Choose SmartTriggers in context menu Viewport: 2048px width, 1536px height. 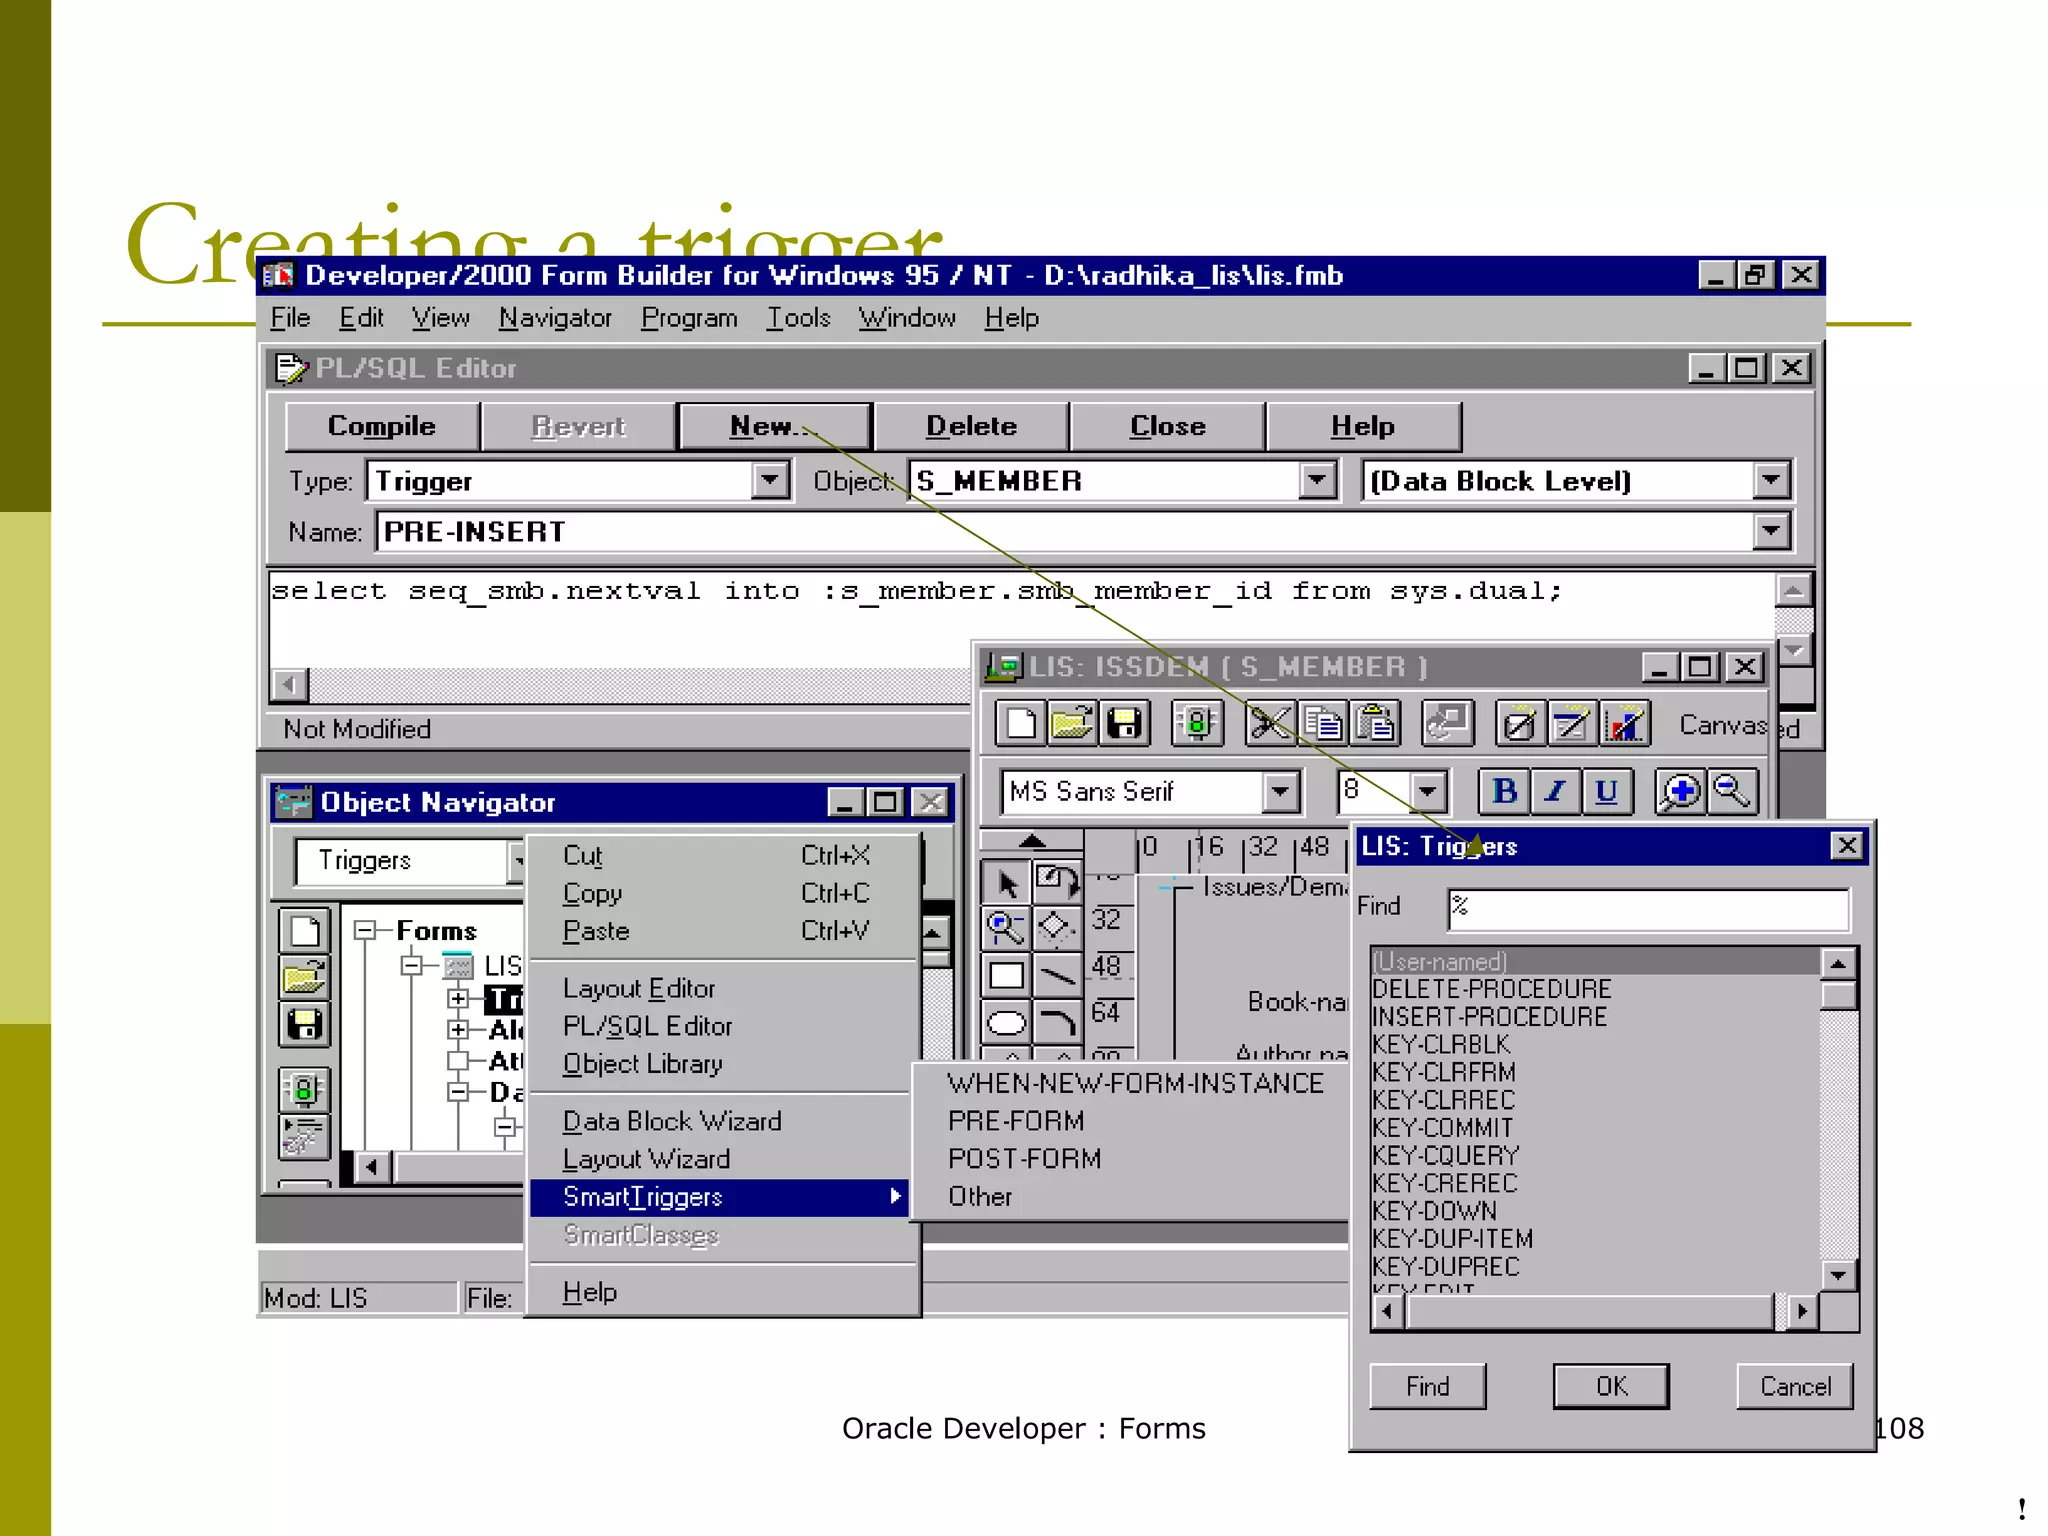tap(719, 1197)
